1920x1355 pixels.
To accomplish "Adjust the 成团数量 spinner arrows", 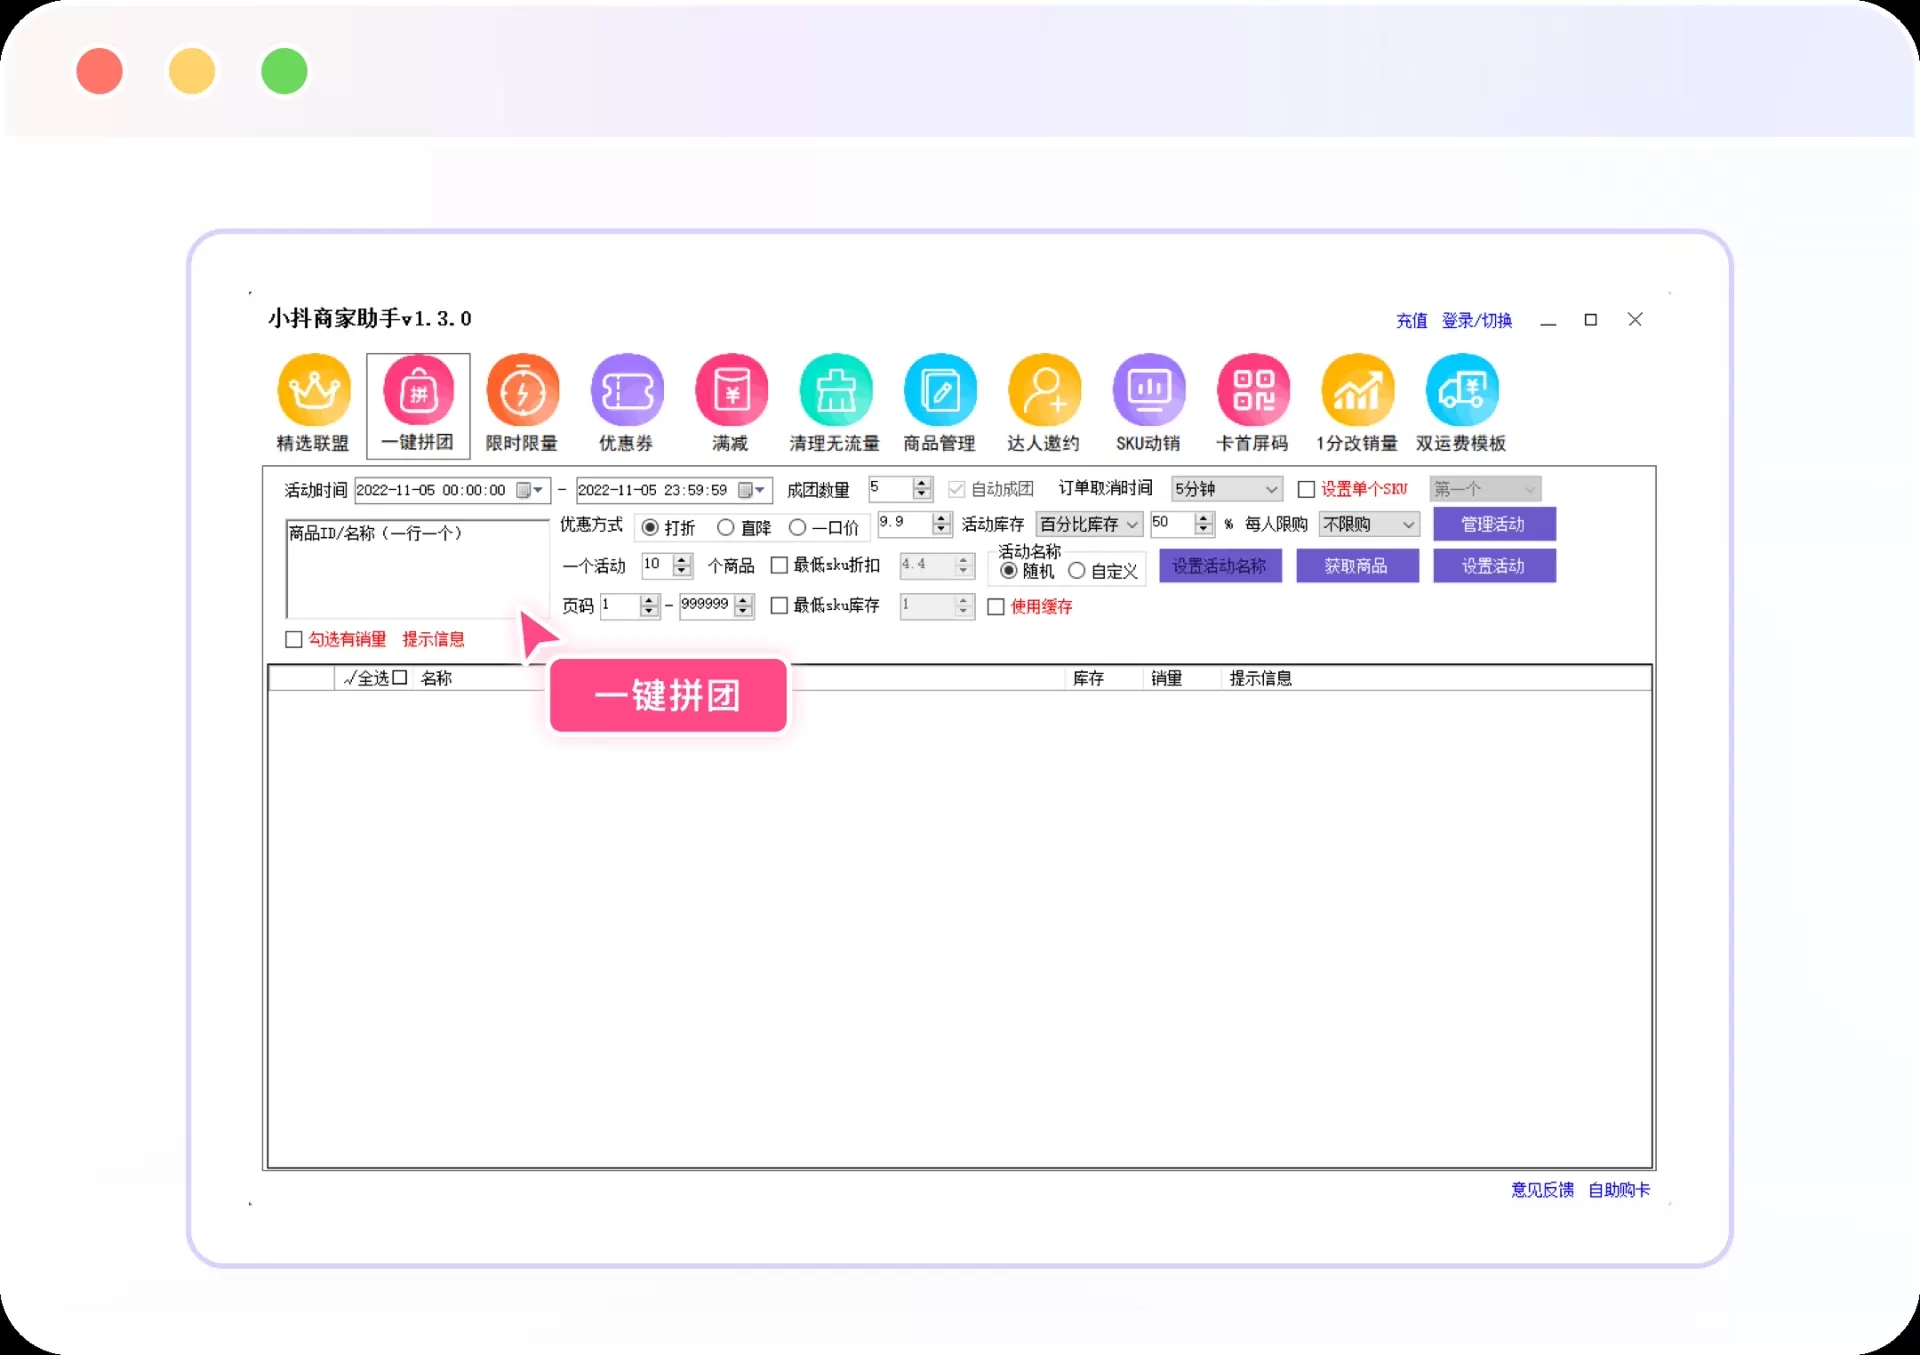I will point(922,489).
